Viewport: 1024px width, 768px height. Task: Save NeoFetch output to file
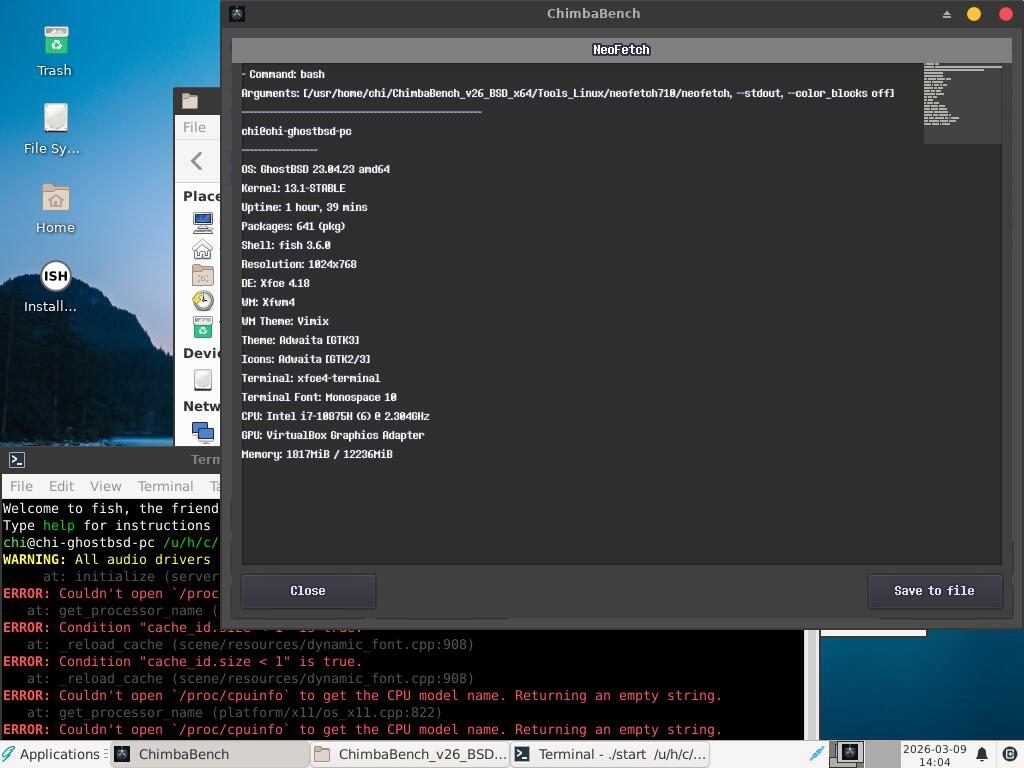[935, 591]
